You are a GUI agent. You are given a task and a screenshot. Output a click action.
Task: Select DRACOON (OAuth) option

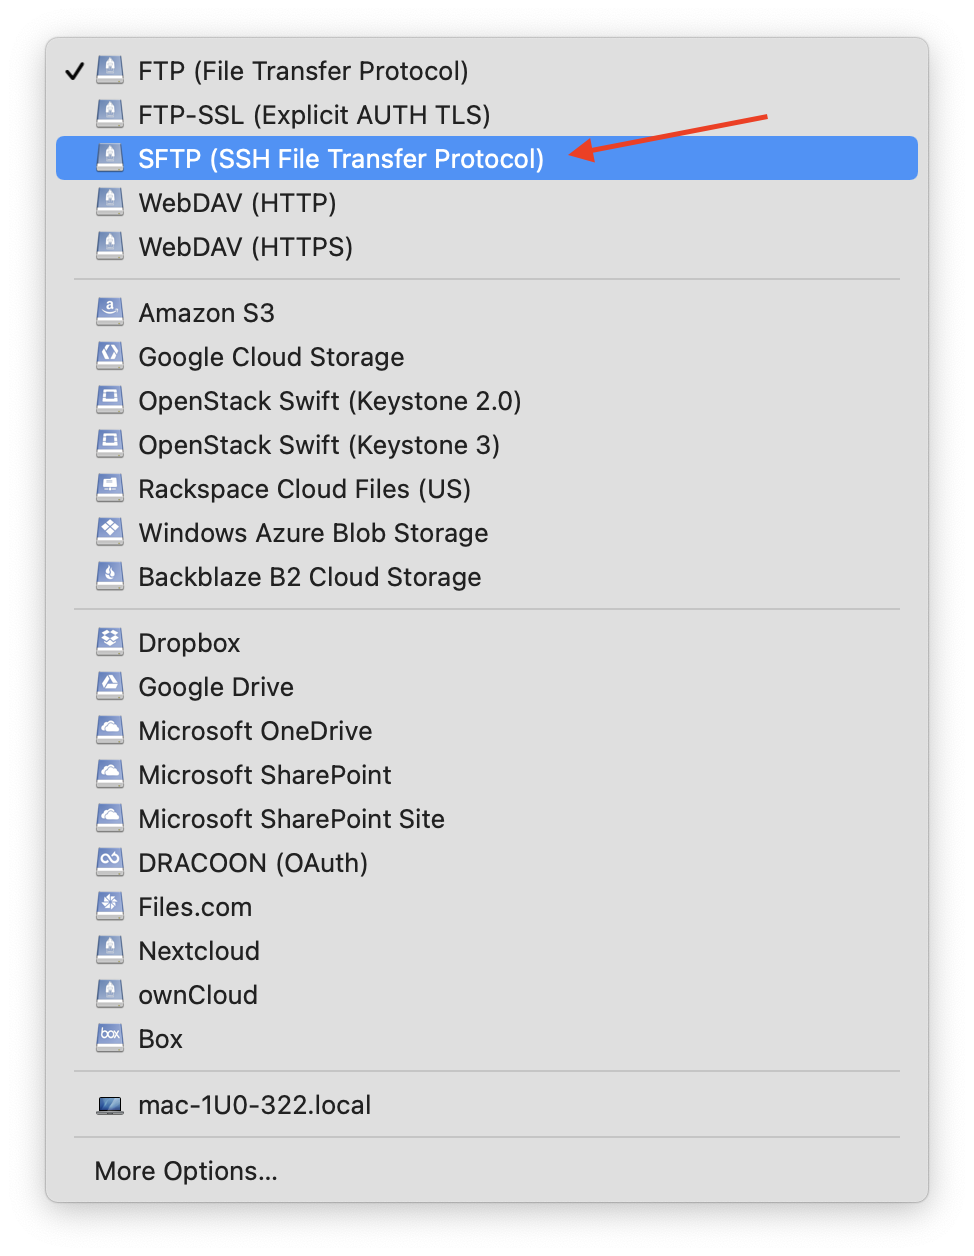click(x=487, y=862)
